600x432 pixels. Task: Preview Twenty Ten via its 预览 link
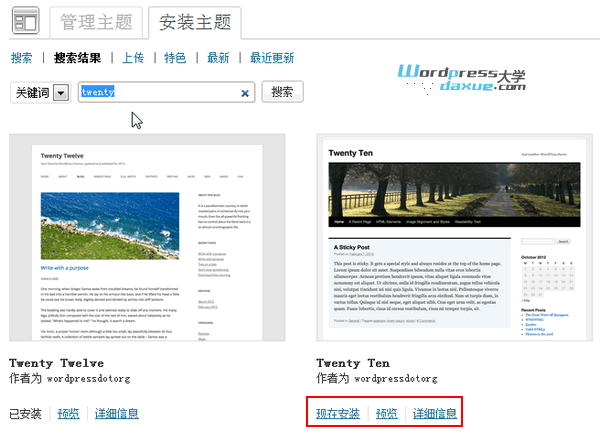[x=386, y=413]
